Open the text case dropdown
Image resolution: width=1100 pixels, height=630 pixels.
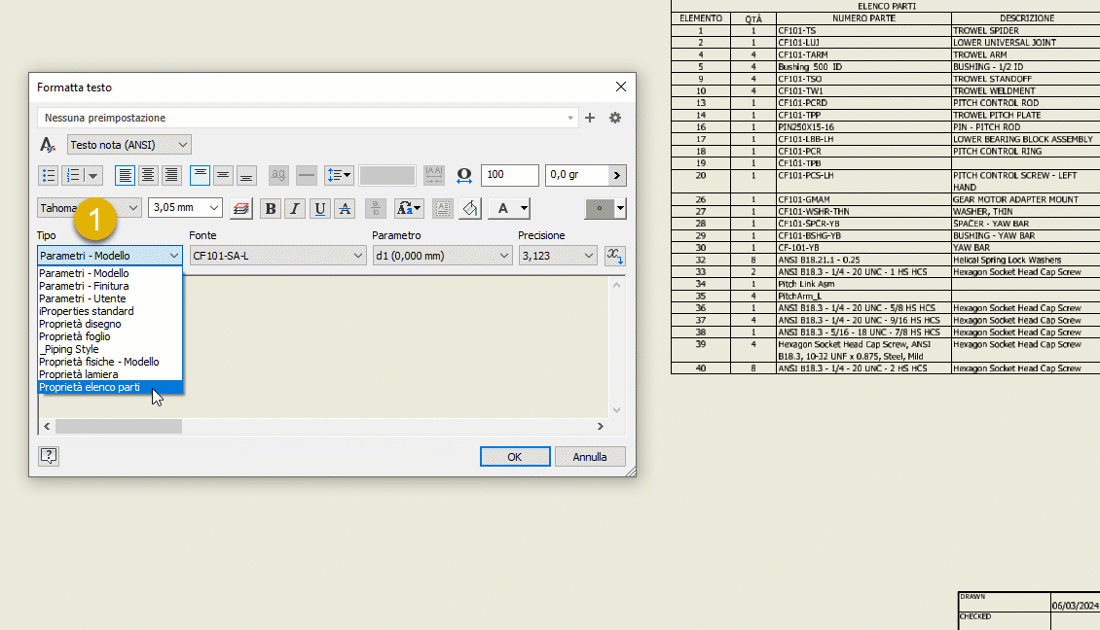coord(409,208)
